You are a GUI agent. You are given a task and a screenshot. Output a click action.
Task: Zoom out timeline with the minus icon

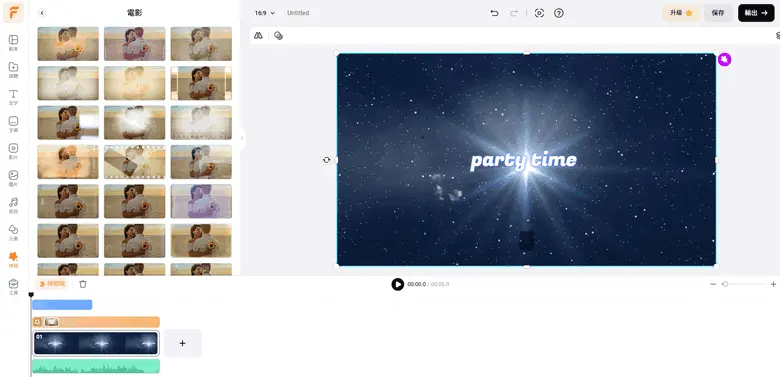(x=713, y=284)
